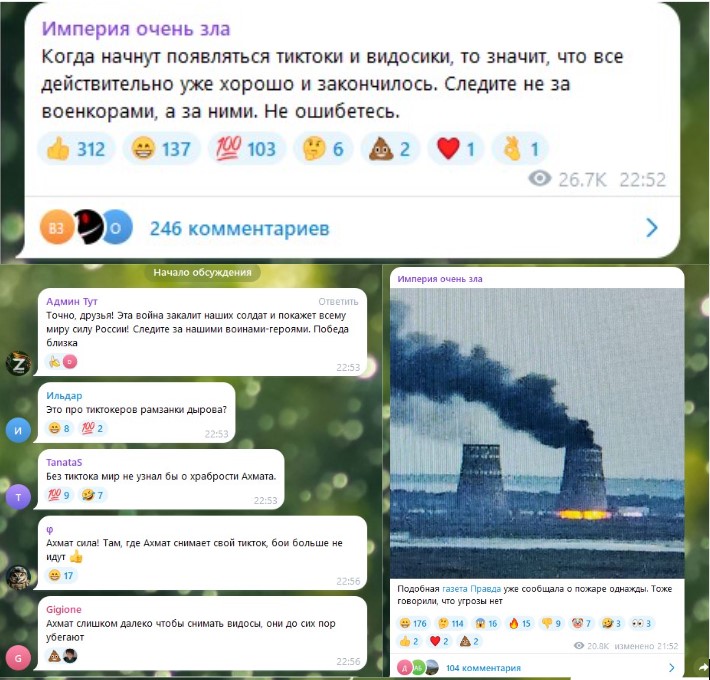Click the laughing reaction with 17
The width and height of the screenshot is (710, 680).
(x=61, y=575)
